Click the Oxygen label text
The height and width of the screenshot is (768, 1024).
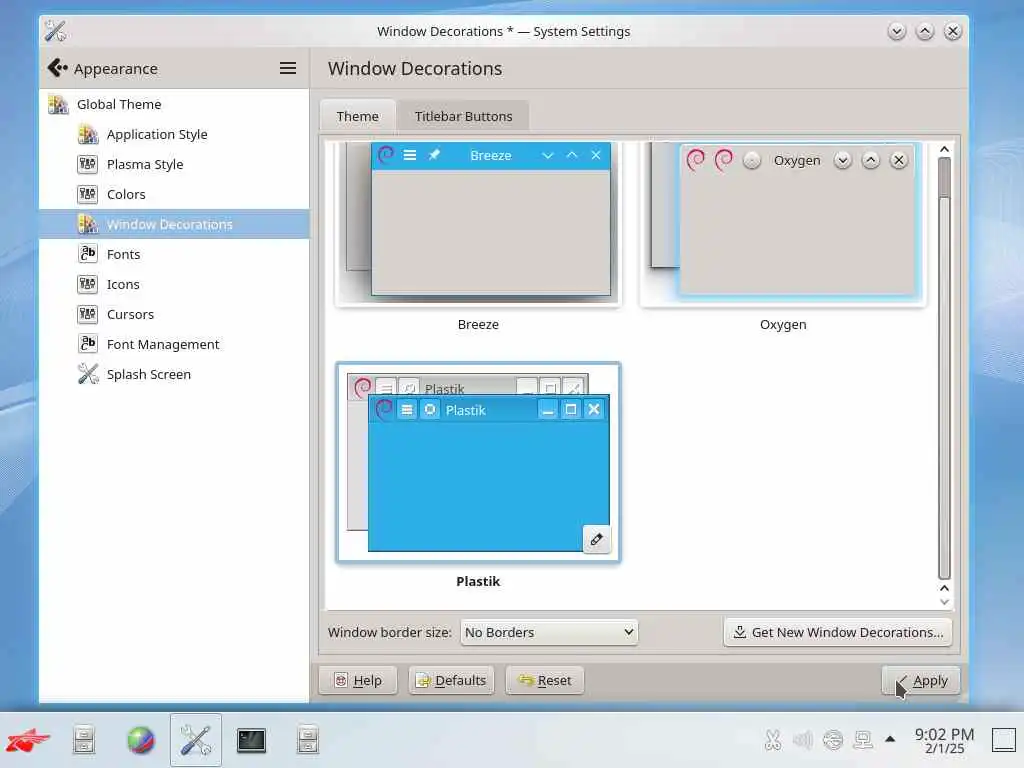point(783,325)
